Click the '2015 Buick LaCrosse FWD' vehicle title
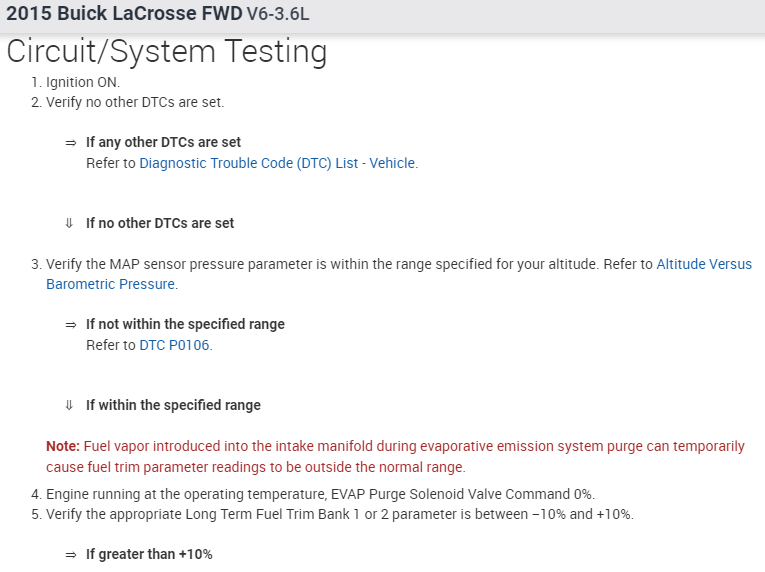This screenshot has width=765, height=572. [124, 15]
